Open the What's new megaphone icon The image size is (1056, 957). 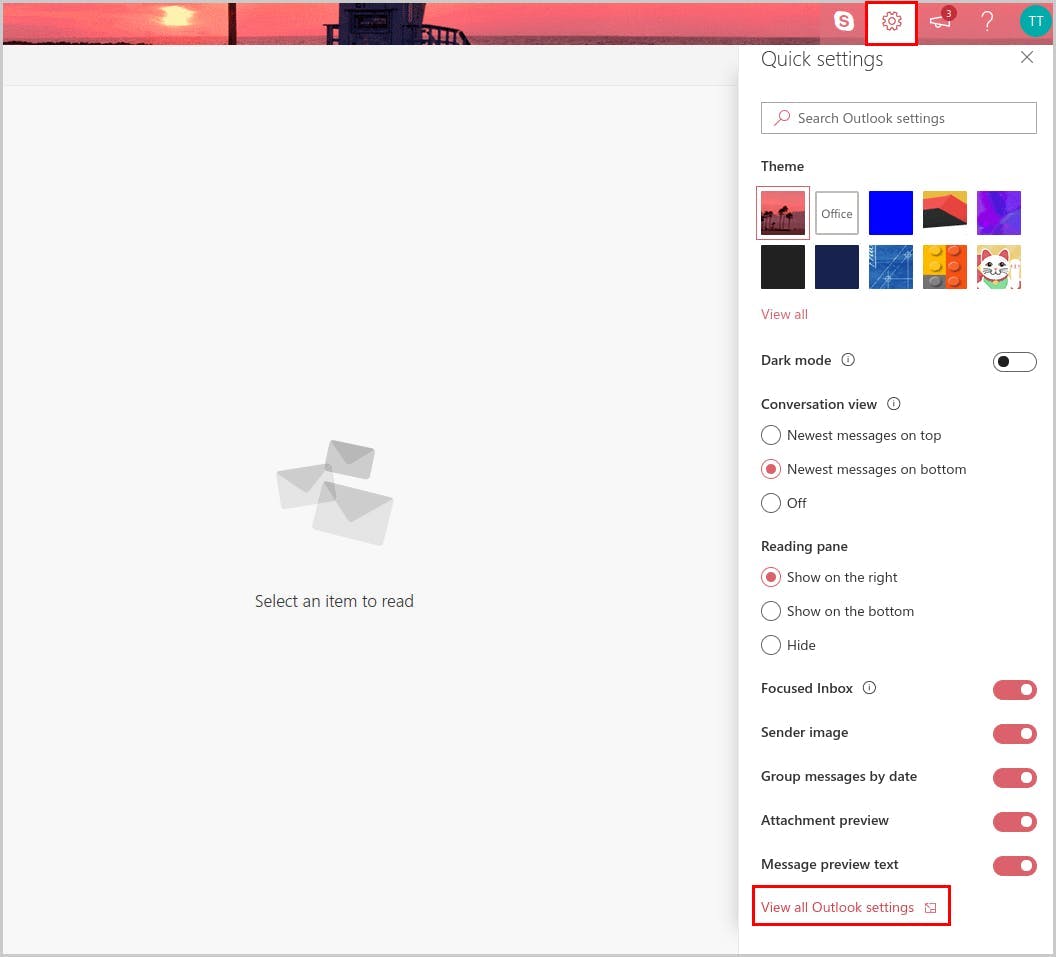[941, 20]
